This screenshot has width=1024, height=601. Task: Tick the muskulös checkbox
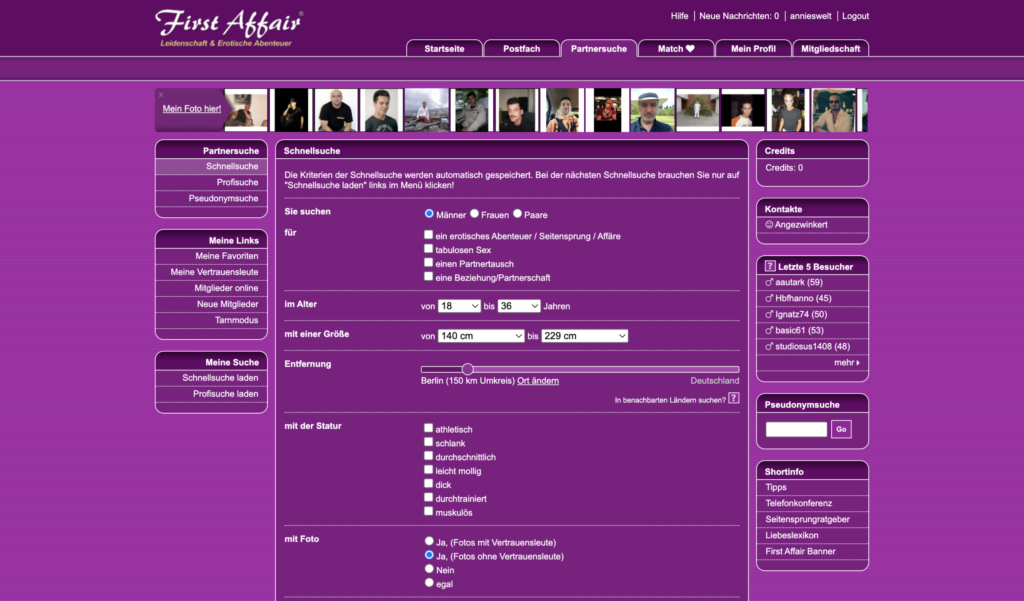[x=428, y=511]
